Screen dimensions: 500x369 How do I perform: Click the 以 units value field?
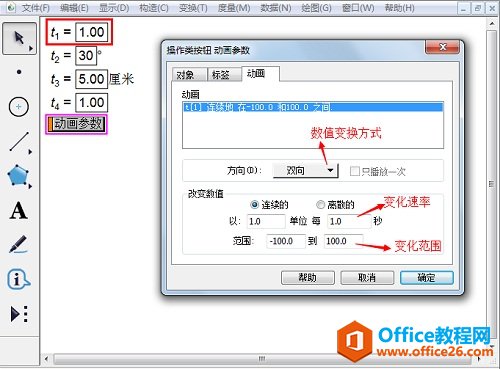coord(266,221)
